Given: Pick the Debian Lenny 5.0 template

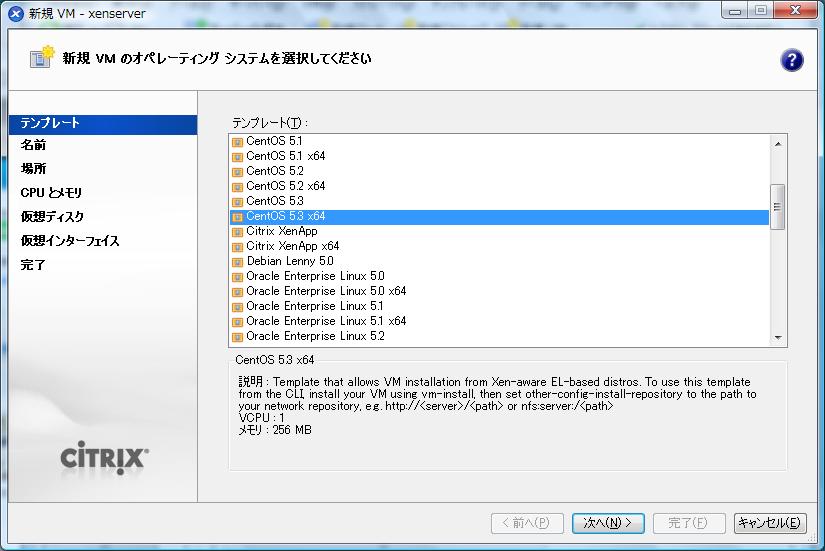Looking at the screenshot, I should tap(499, 261).
